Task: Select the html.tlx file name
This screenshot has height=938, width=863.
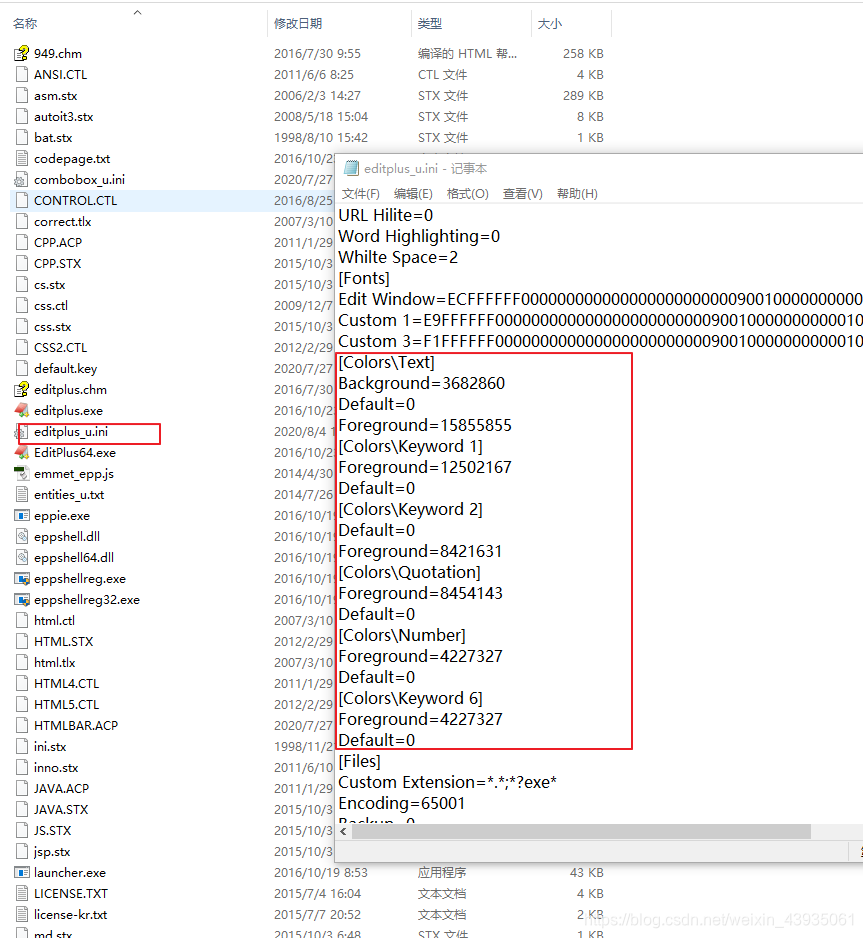Action: 54,663
